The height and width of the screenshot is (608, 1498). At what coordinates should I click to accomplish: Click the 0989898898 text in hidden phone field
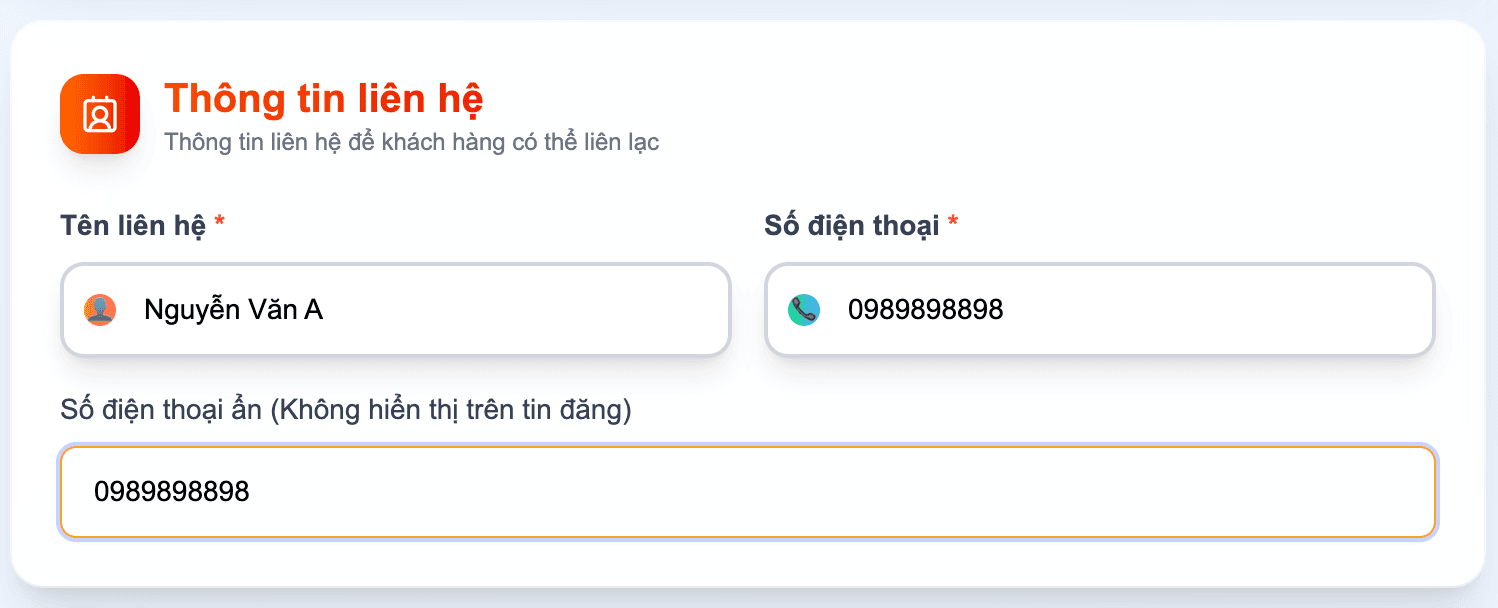tap(171, 492)
